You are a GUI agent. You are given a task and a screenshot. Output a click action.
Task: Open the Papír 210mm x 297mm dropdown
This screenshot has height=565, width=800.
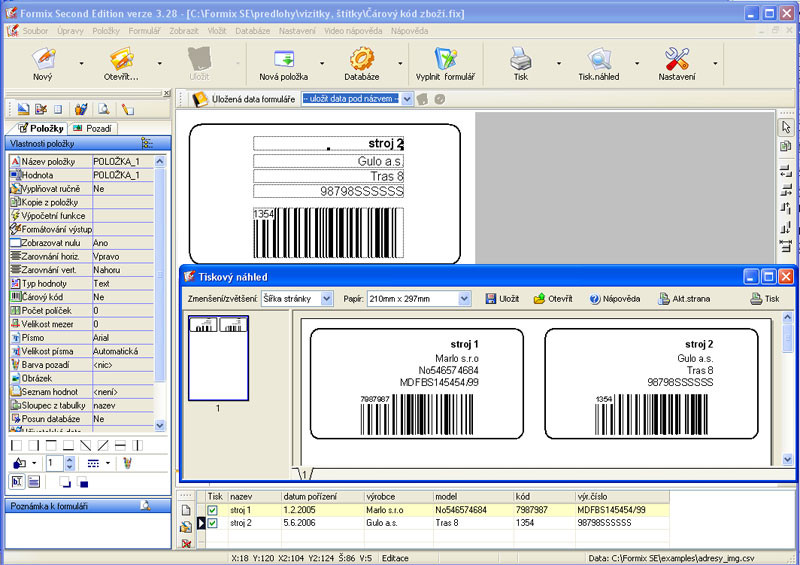tap(464, 299)
